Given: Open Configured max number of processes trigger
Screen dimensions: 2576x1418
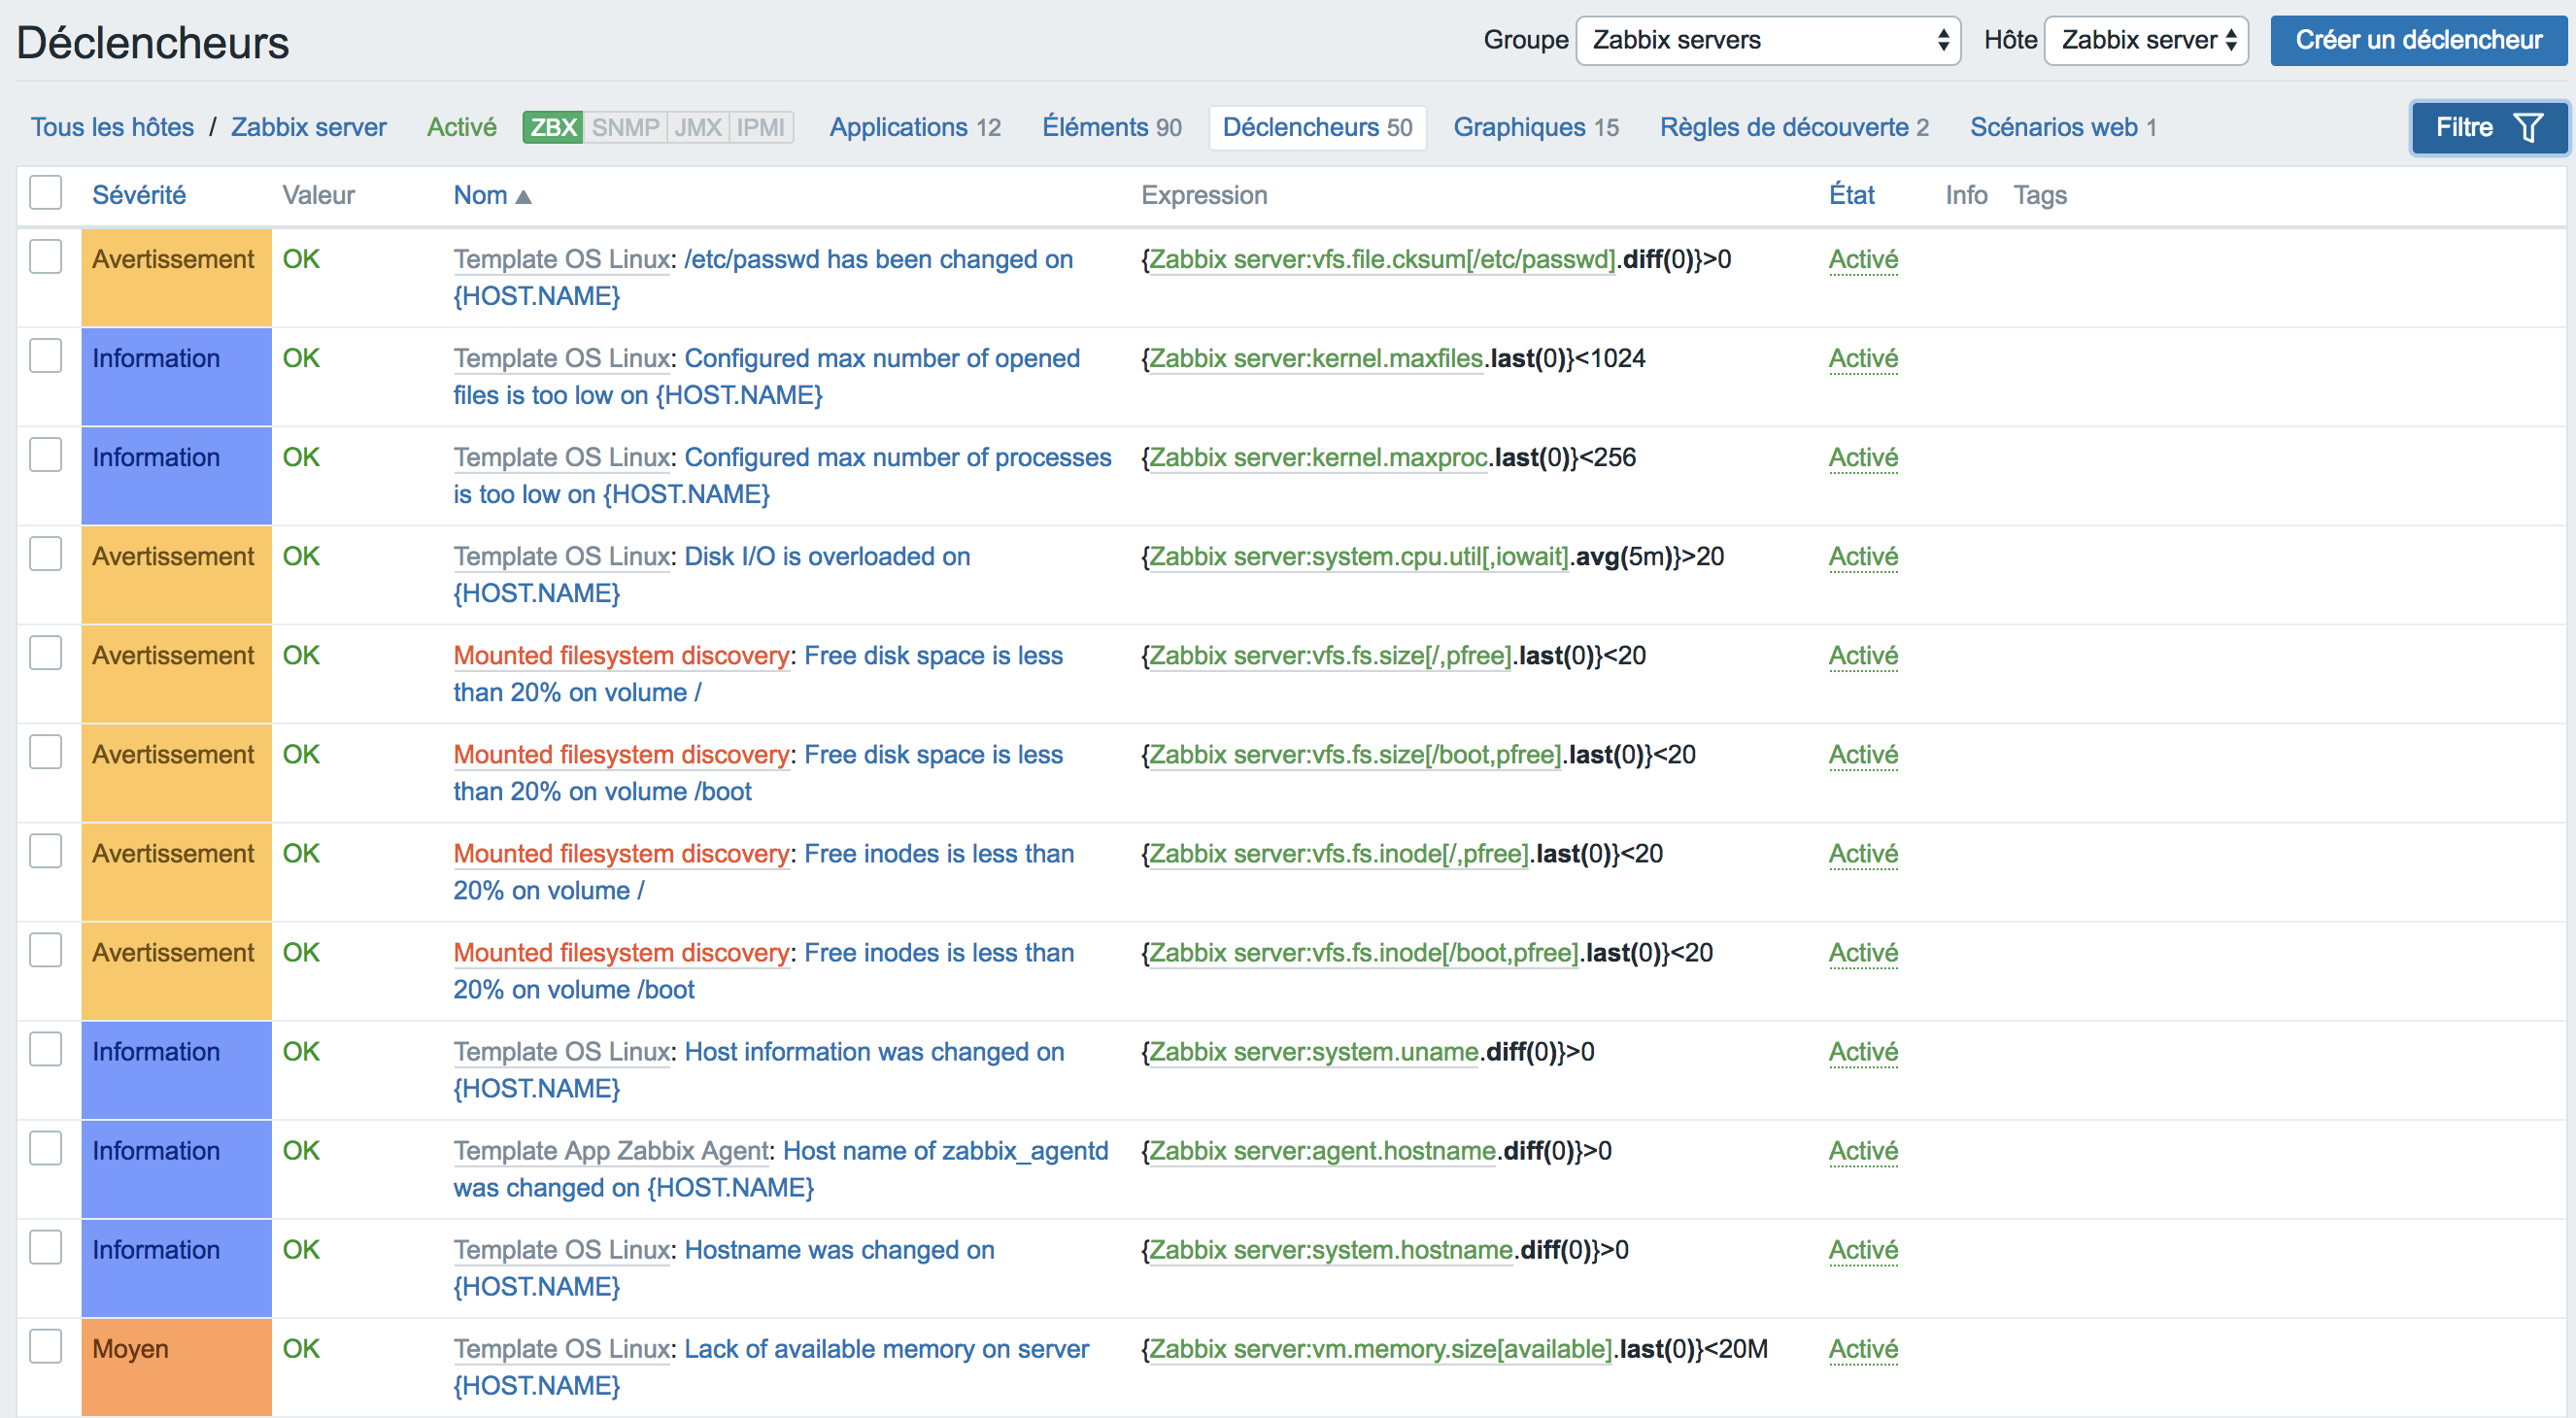Looking at the screenshot, I should tap(784, 475).
